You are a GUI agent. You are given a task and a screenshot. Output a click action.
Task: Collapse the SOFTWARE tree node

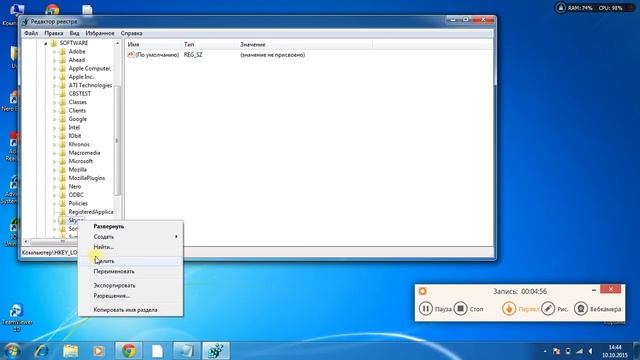point(46,43)
